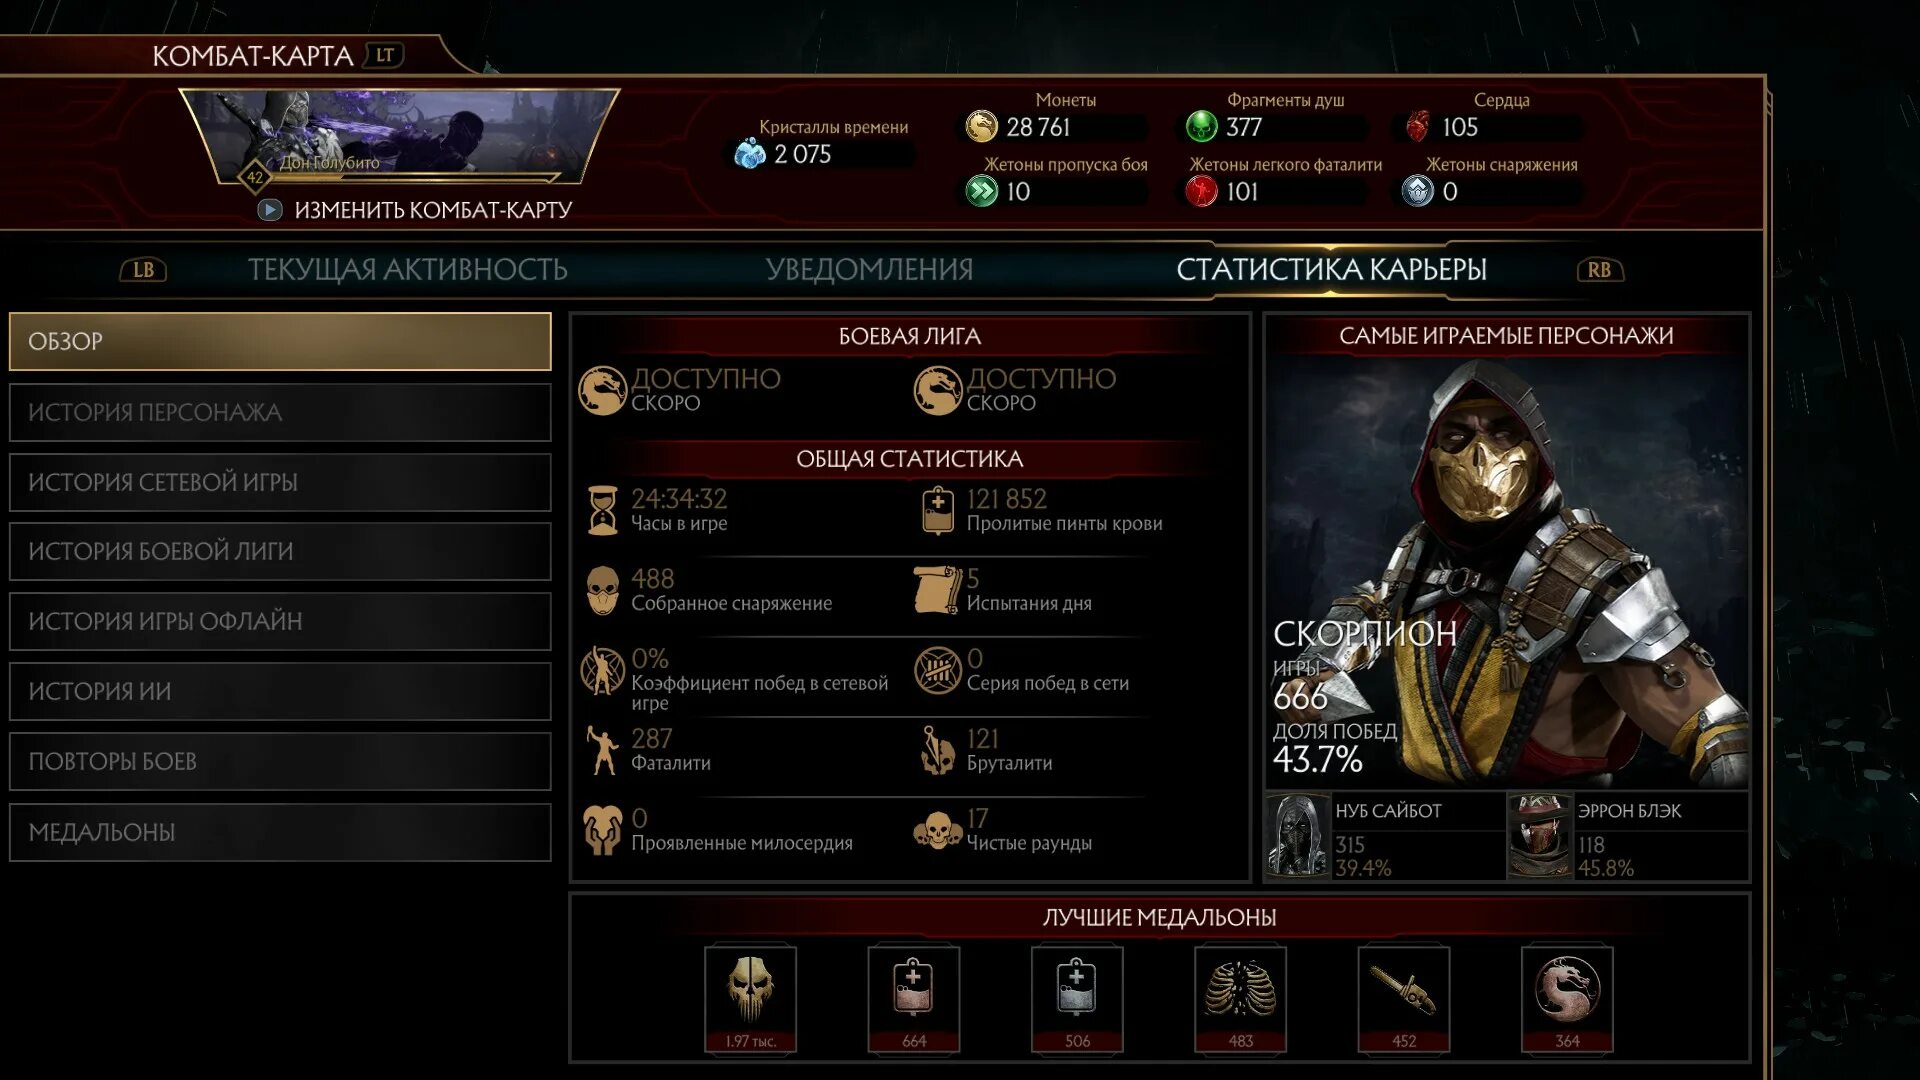Open Повторы боев in the sidebar
Screen dimensions: 1920x1080
[280, 761]
